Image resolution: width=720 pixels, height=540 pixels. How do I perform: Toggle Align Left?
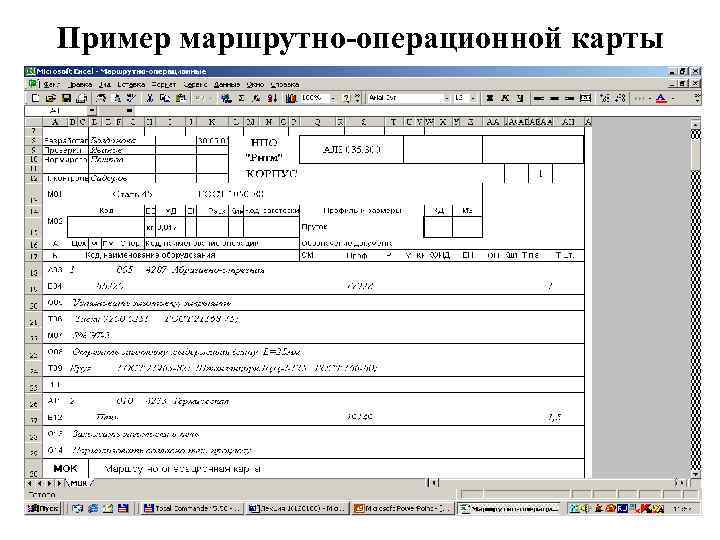click(539, 98)
